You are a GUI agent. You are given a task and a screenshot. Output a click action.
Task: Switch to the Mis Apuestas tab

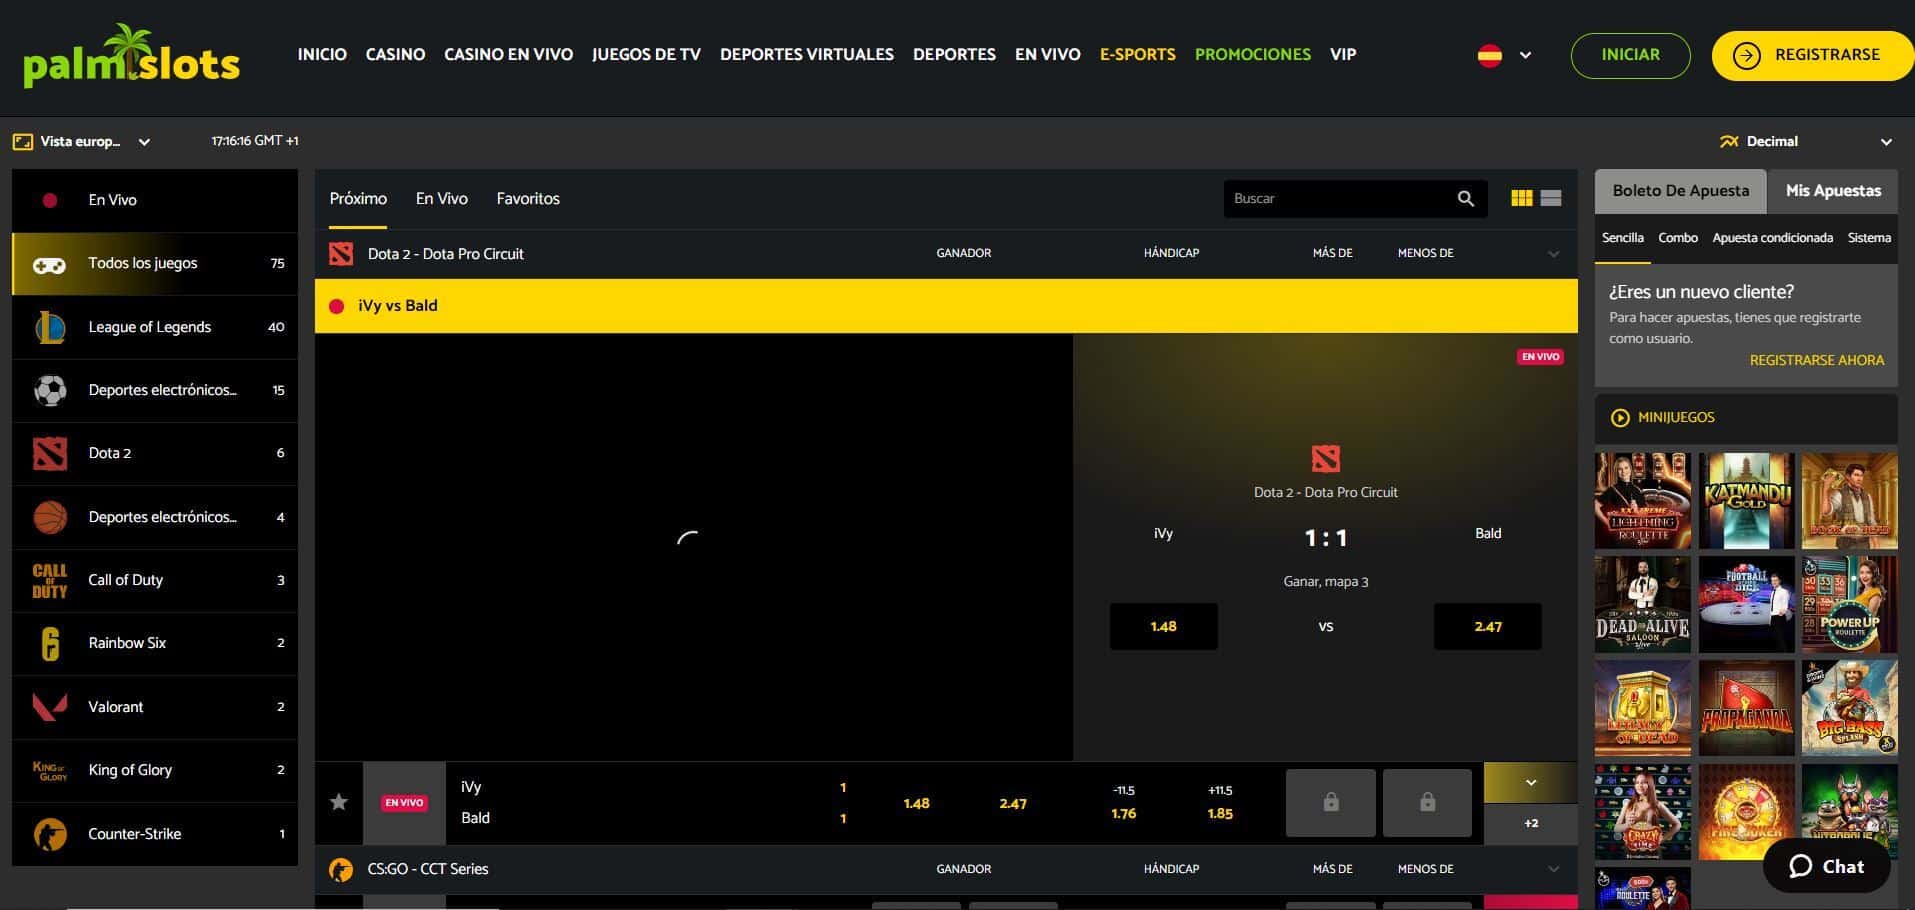[x=1832, y=191]
